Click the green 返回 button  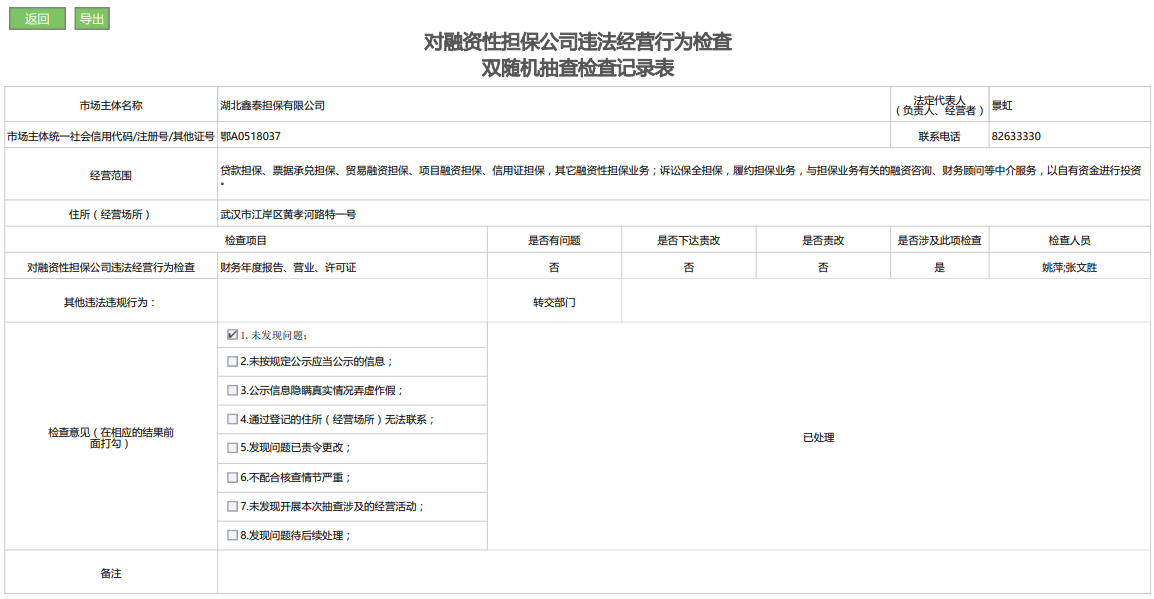37,18
